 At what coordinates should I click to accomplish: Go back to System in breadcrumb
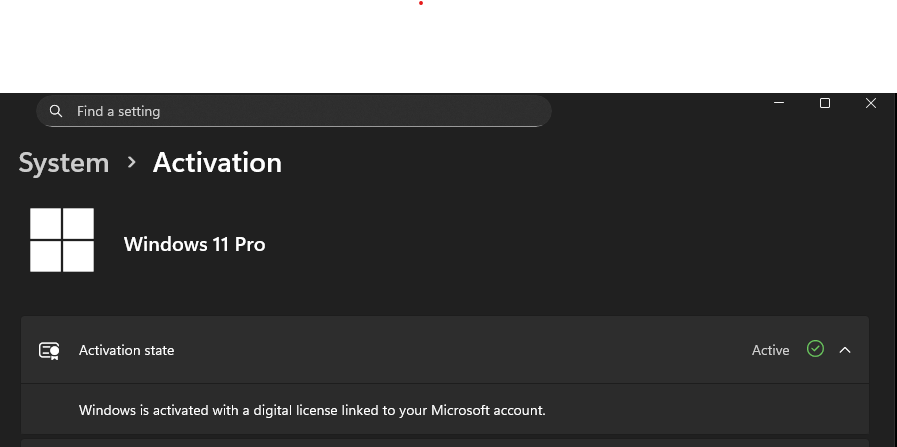(x=64, y=163)
